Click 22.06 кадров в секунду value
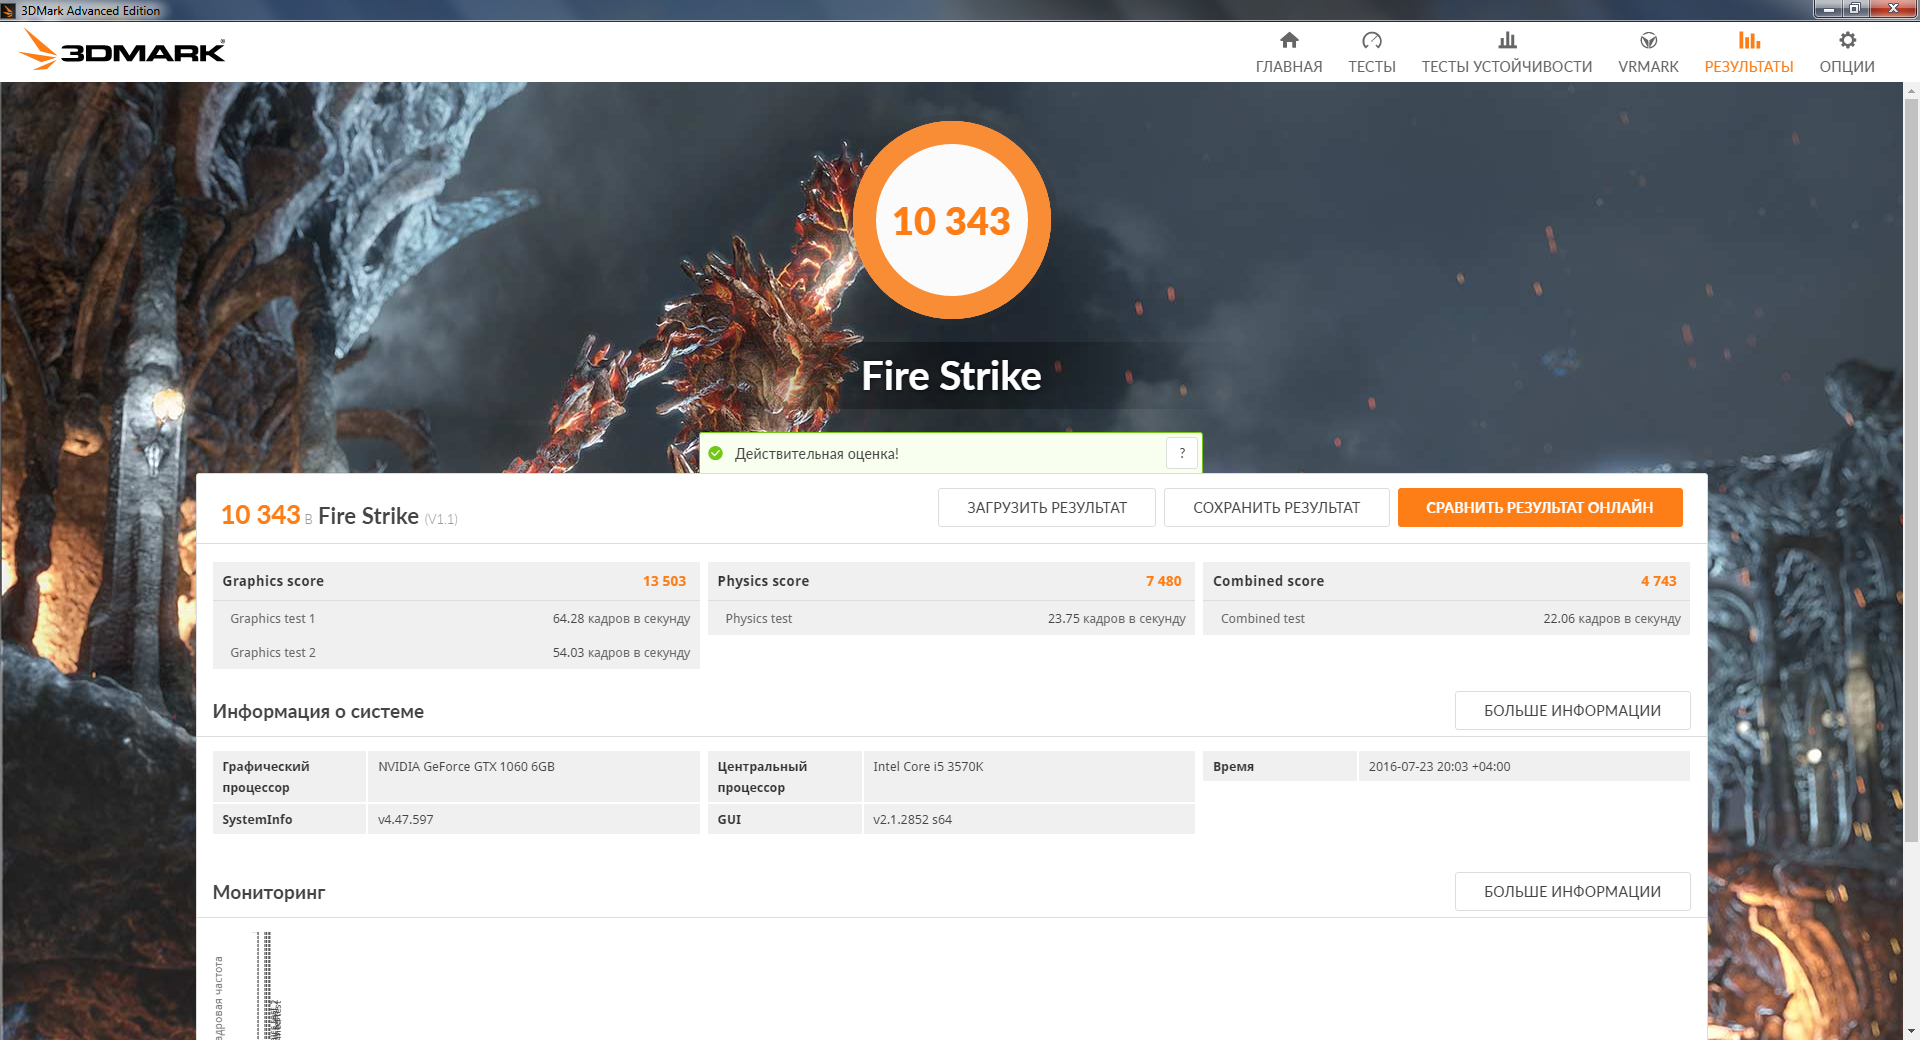The image size is (1920, 1040). coord(1611,619)
